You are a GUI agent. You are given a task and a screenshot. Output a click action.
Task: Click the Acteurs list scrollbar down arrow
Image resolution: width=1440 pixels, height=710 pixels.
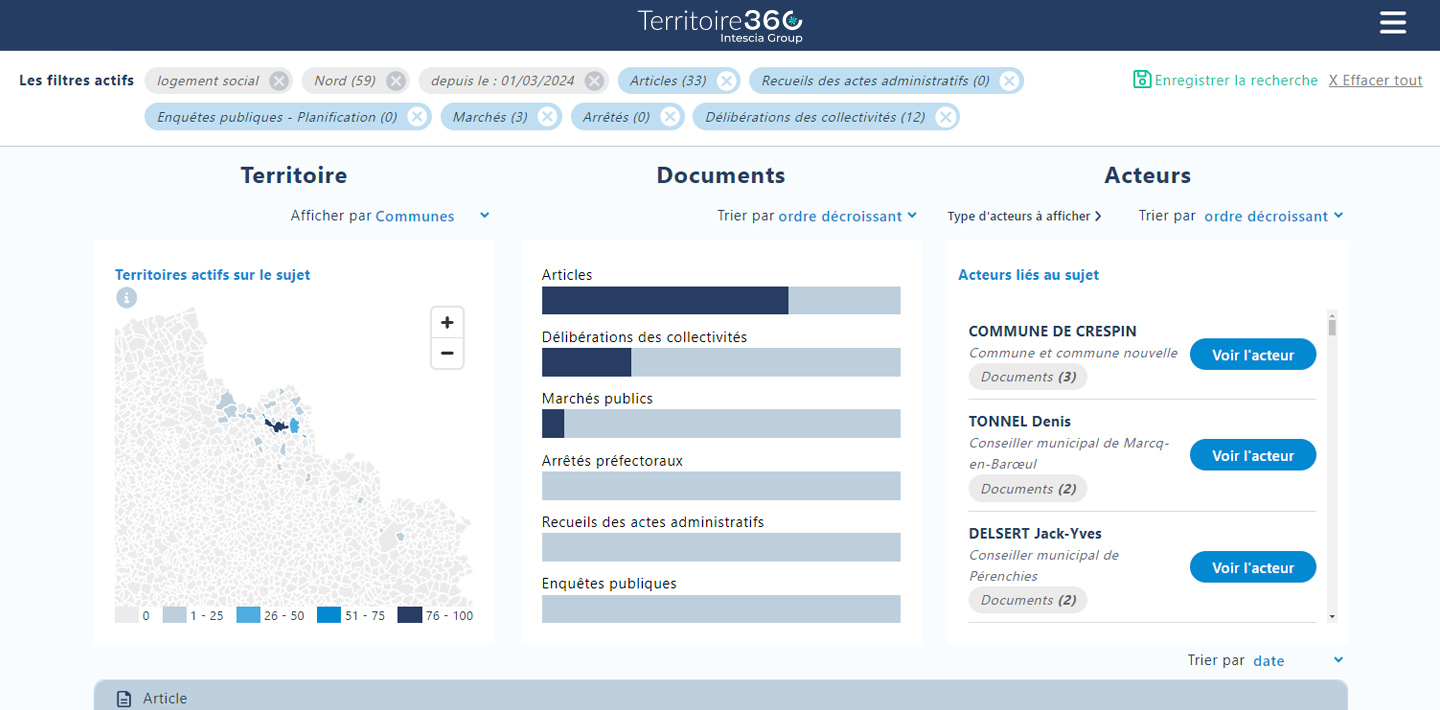point(1332,617)
